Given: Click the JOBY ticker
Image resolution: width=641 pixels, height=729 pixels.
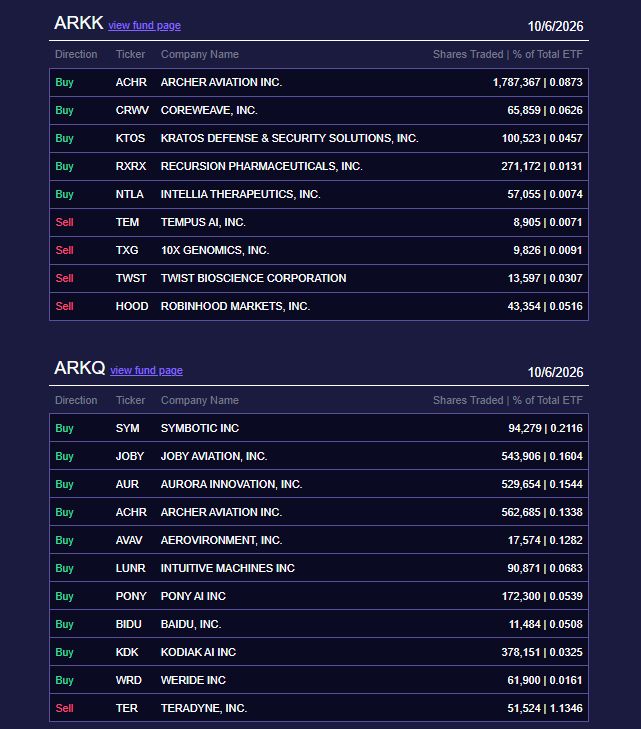Looking at the screenshot, I should pos(130,456).
